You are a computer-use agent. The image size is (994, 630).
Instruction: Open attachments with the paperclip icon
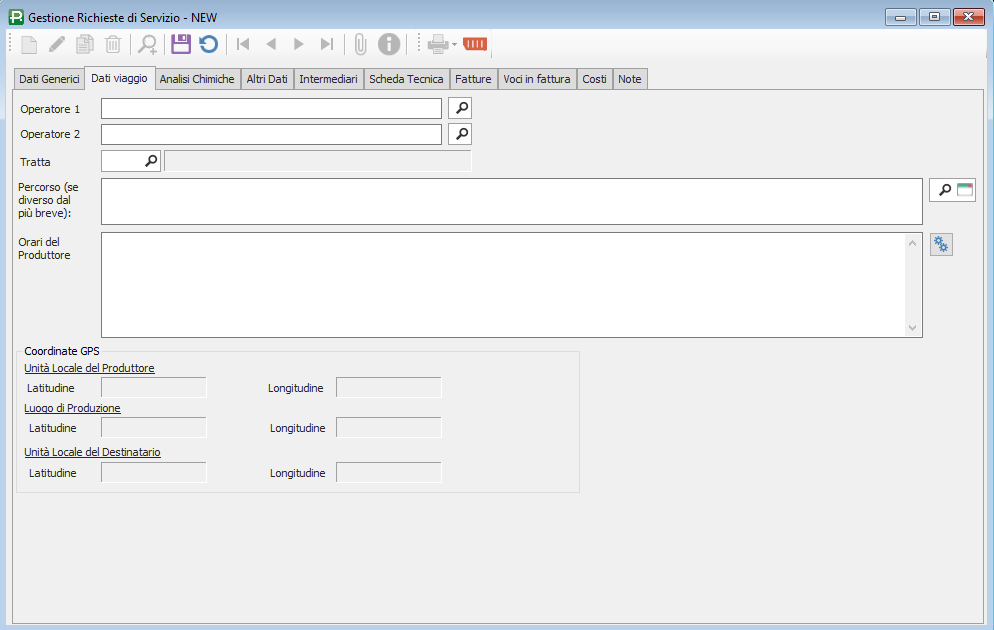(361, 44)
